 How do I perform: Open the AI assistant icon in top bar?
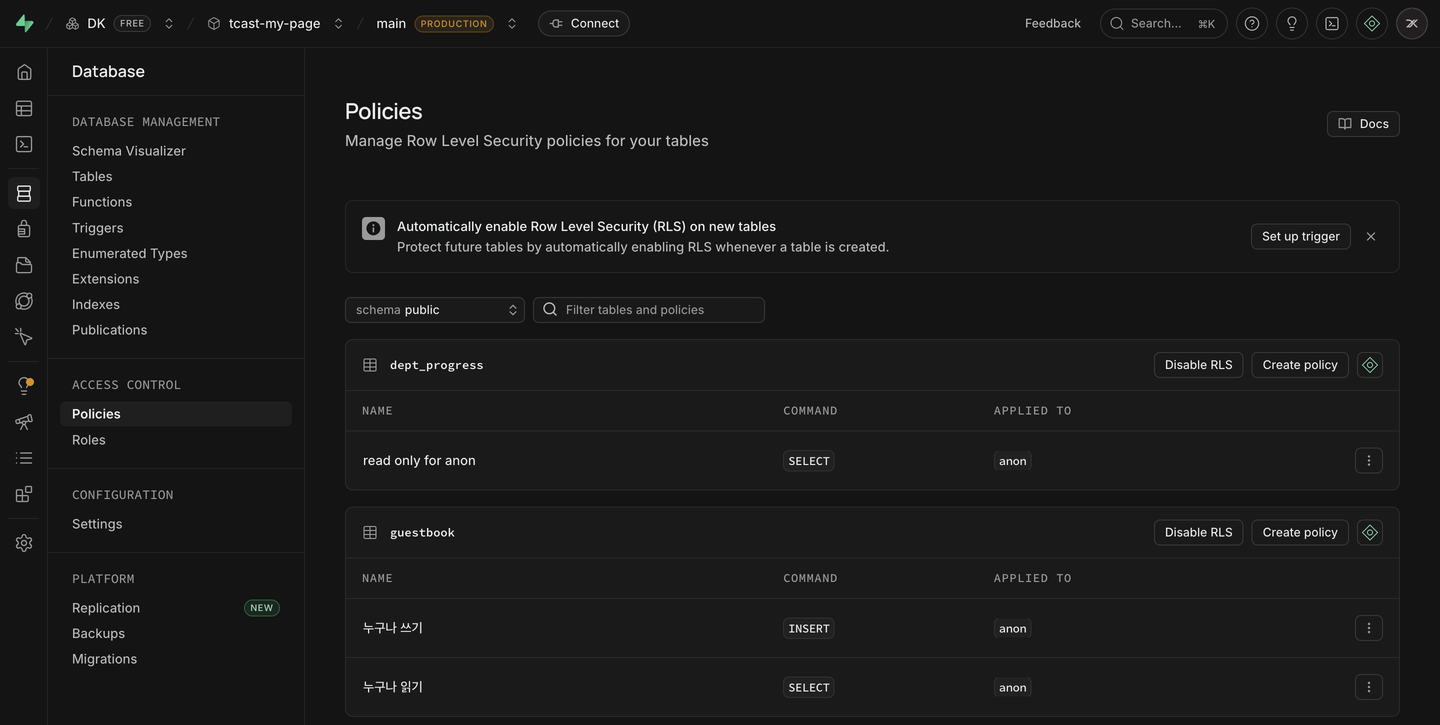click(x=1372, y=23)
